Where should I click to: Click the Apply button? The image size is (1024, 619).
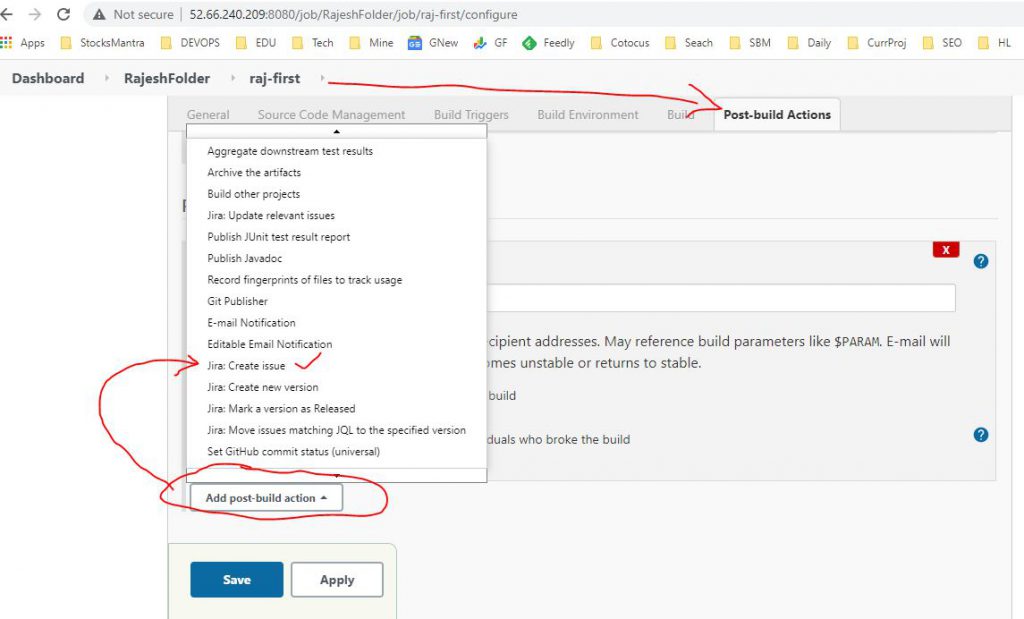tap(337, 580)
